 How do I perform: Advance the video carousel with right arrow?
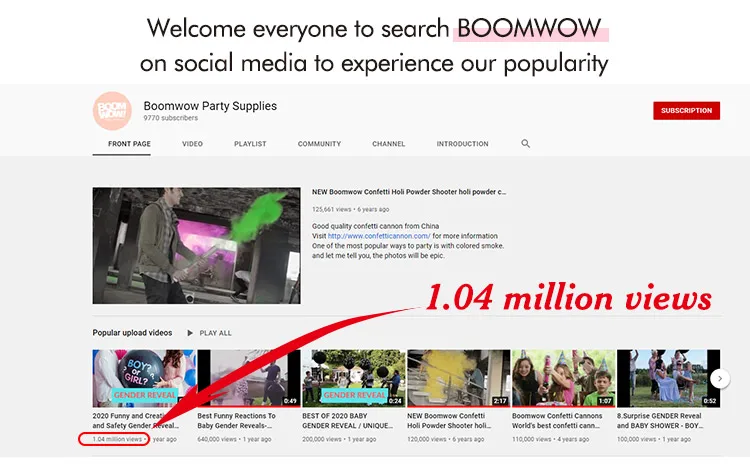719,378
